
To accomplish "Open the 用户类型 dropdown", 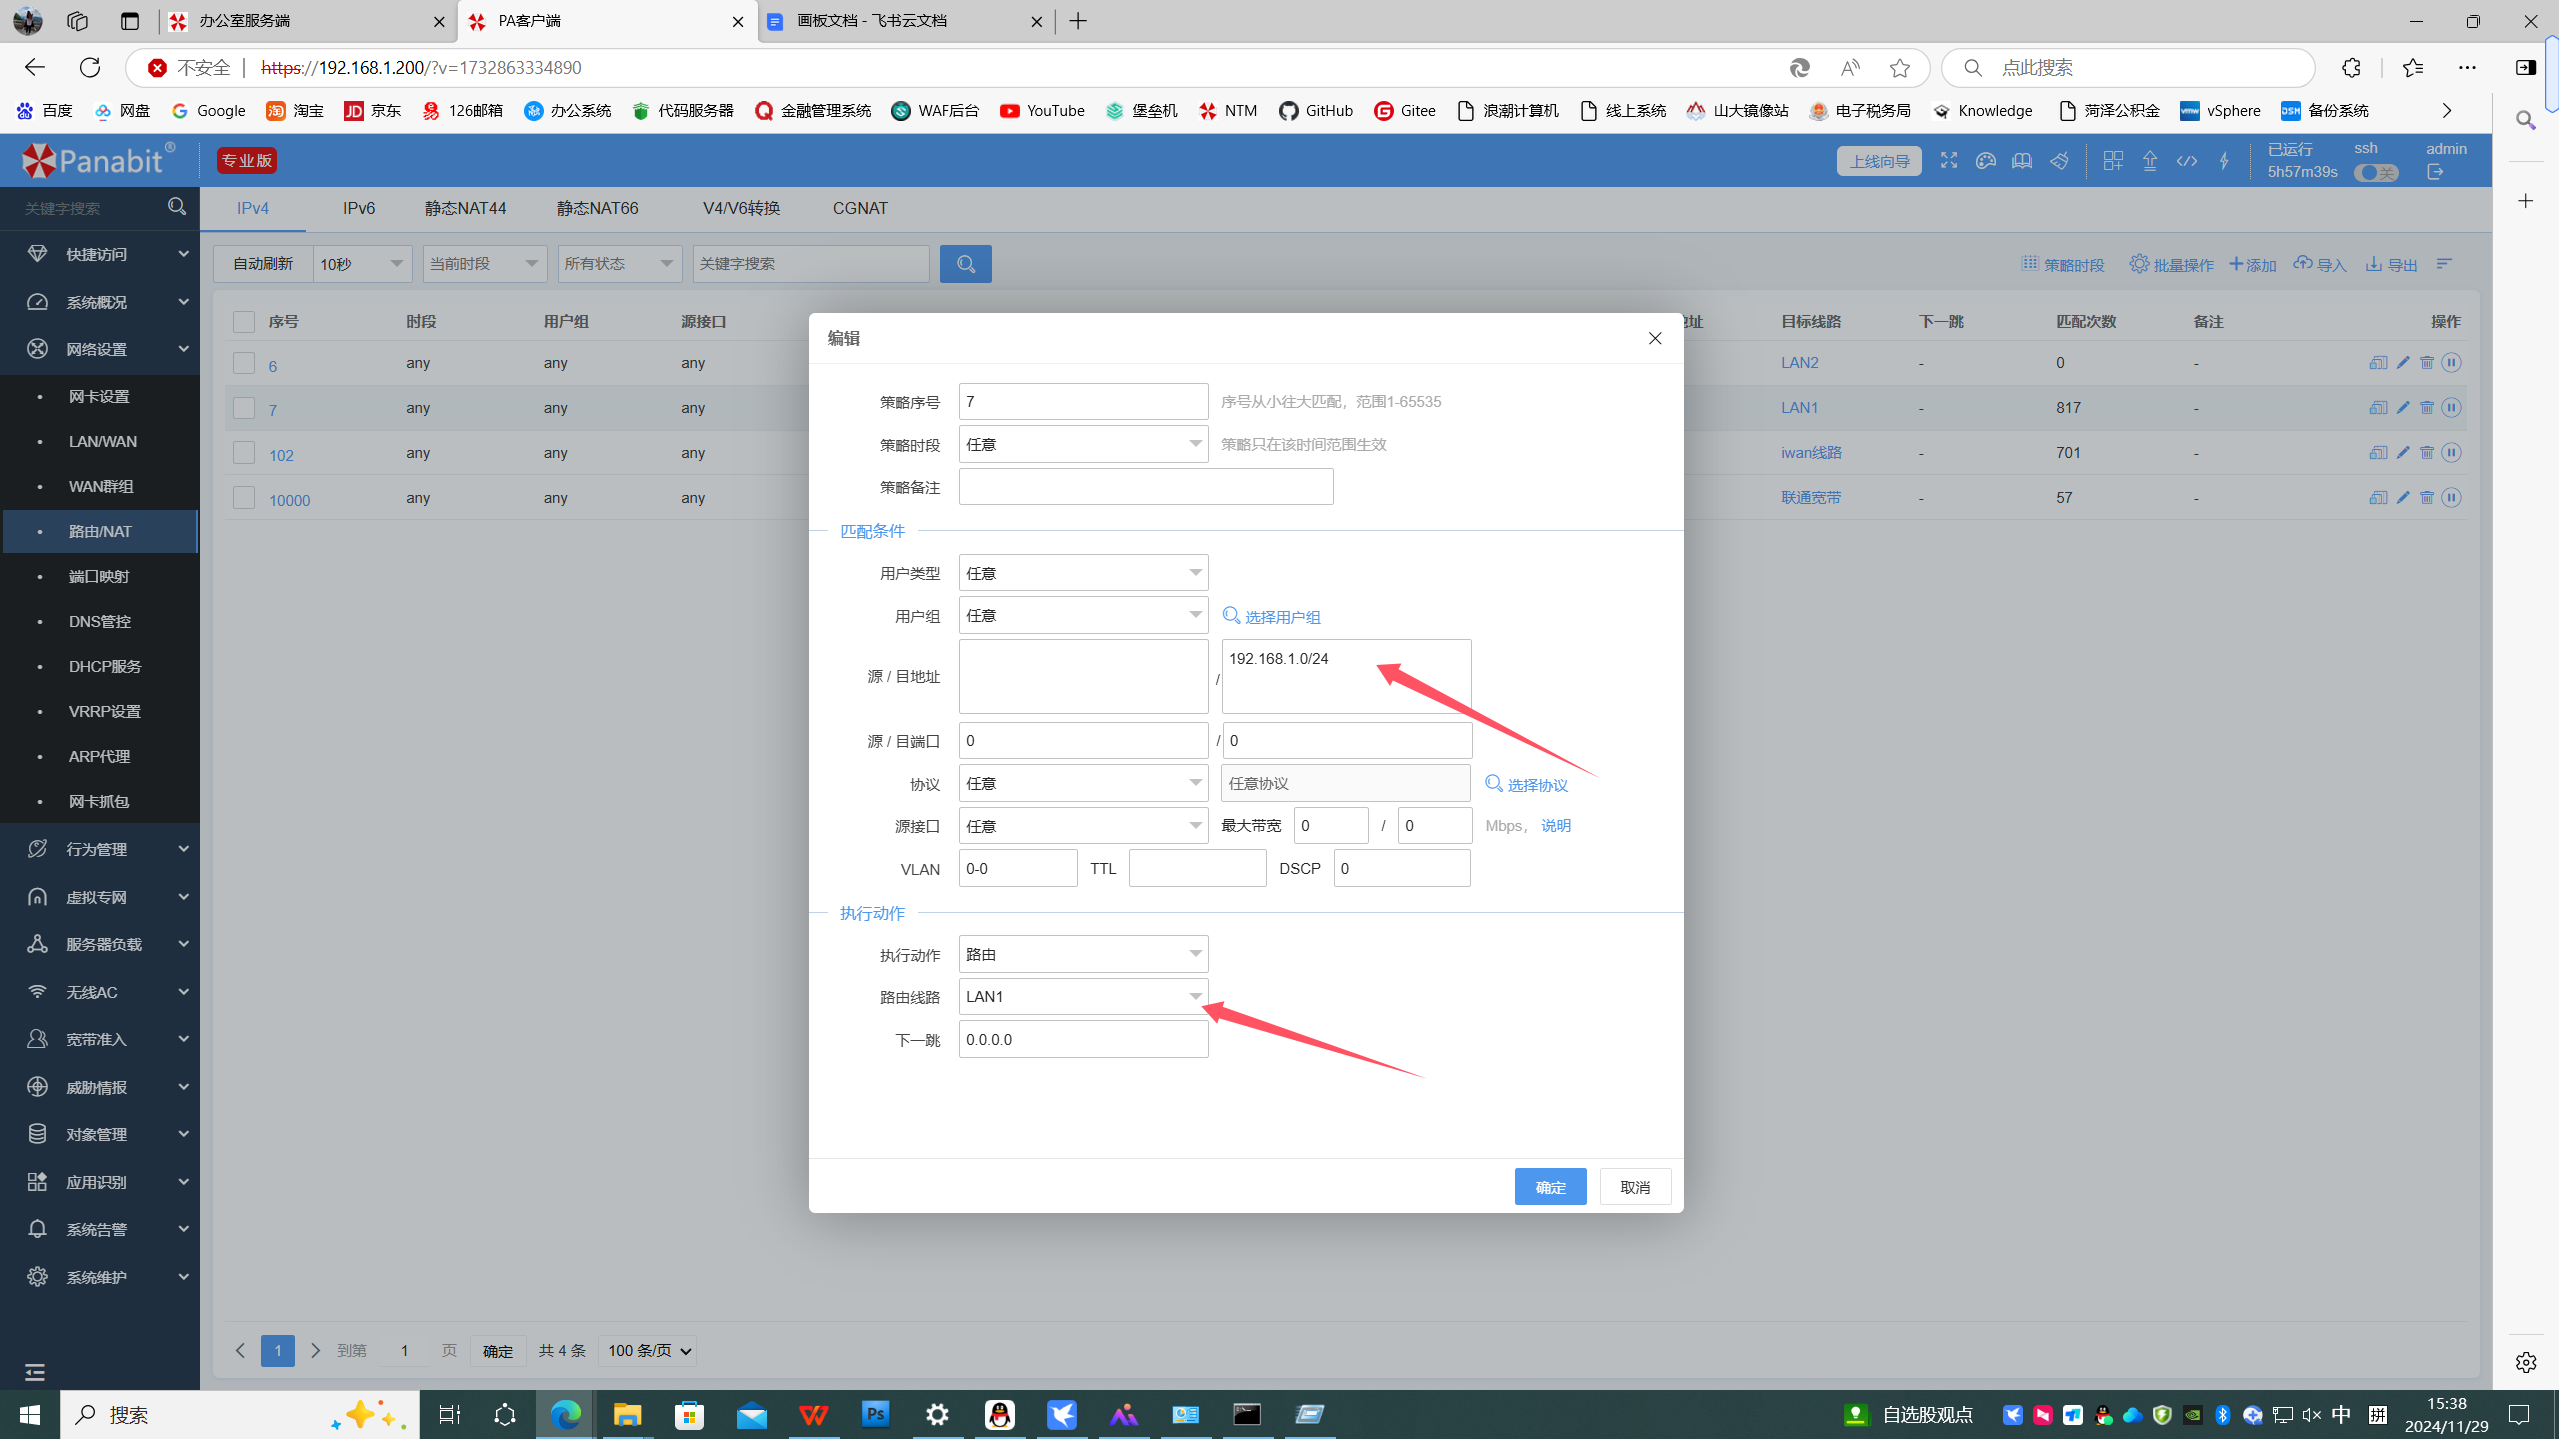I will (x=1083, y=573).
